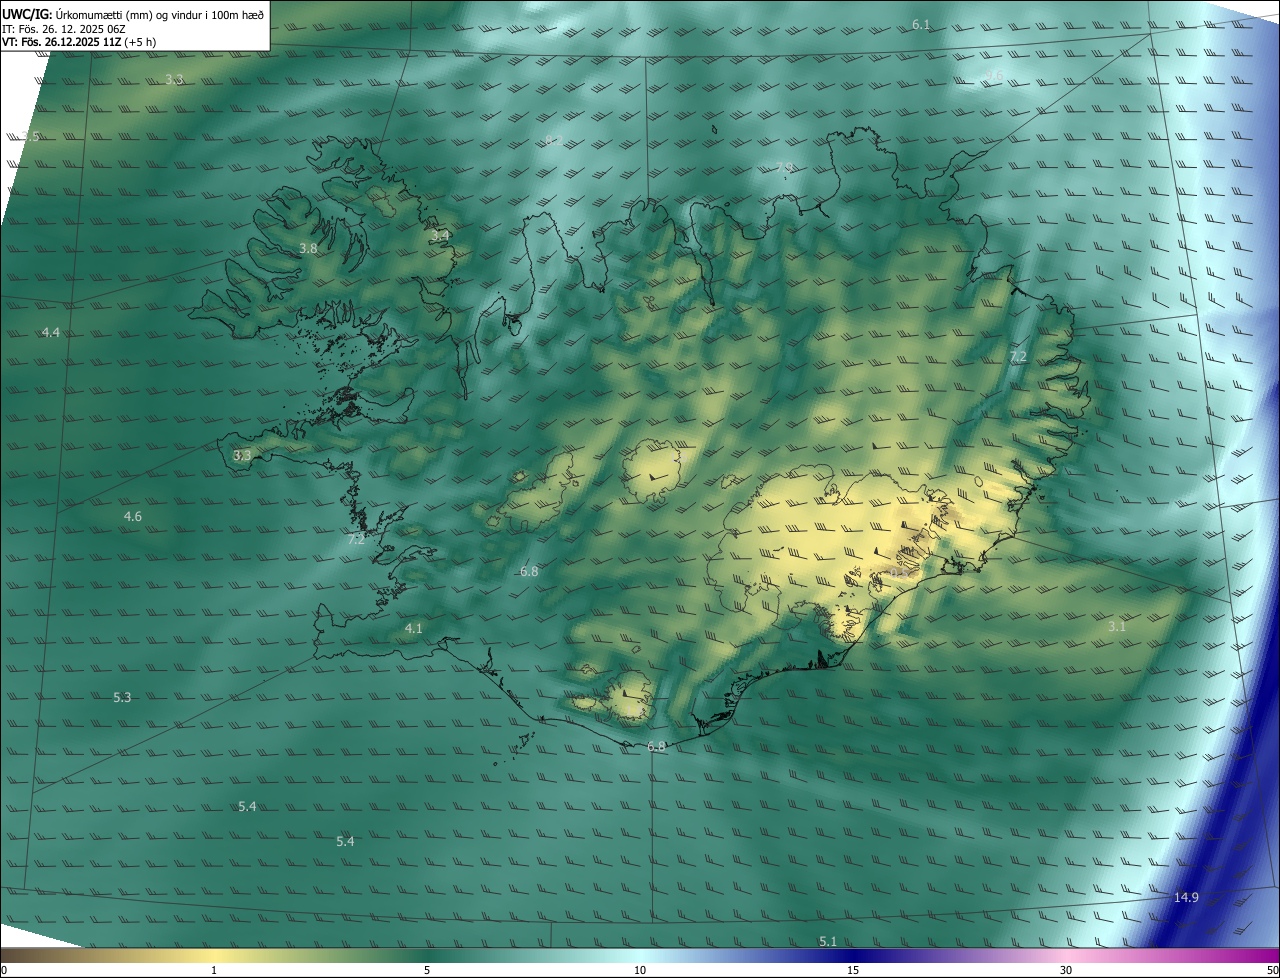
Task: Click the 4.4 value in the western ocean
Action: click(x=51, y=332)
